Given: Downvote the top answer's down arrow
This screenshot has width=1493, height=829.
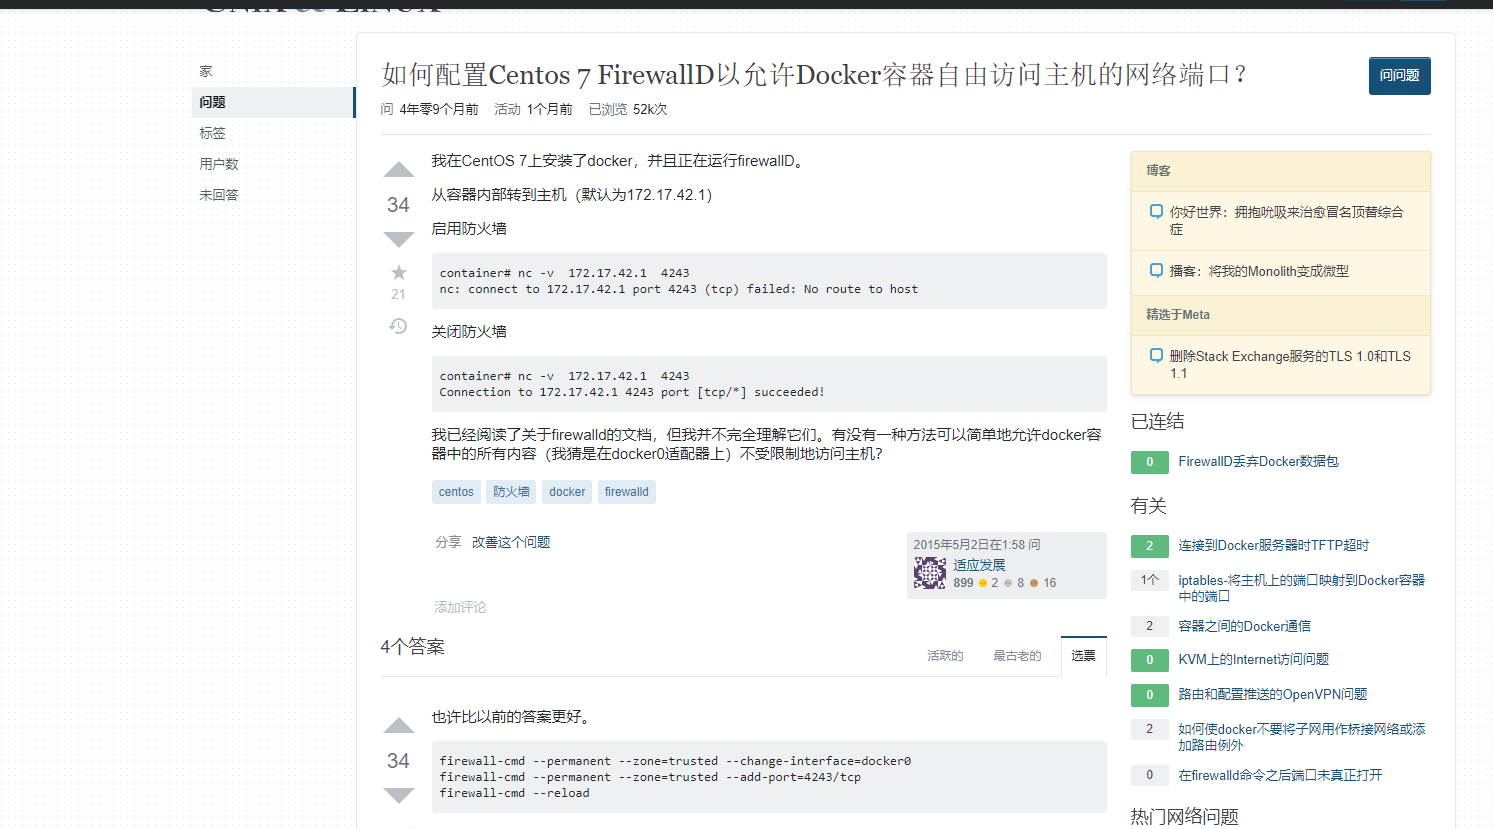Looking at the screenshot, I should (399, 795).
